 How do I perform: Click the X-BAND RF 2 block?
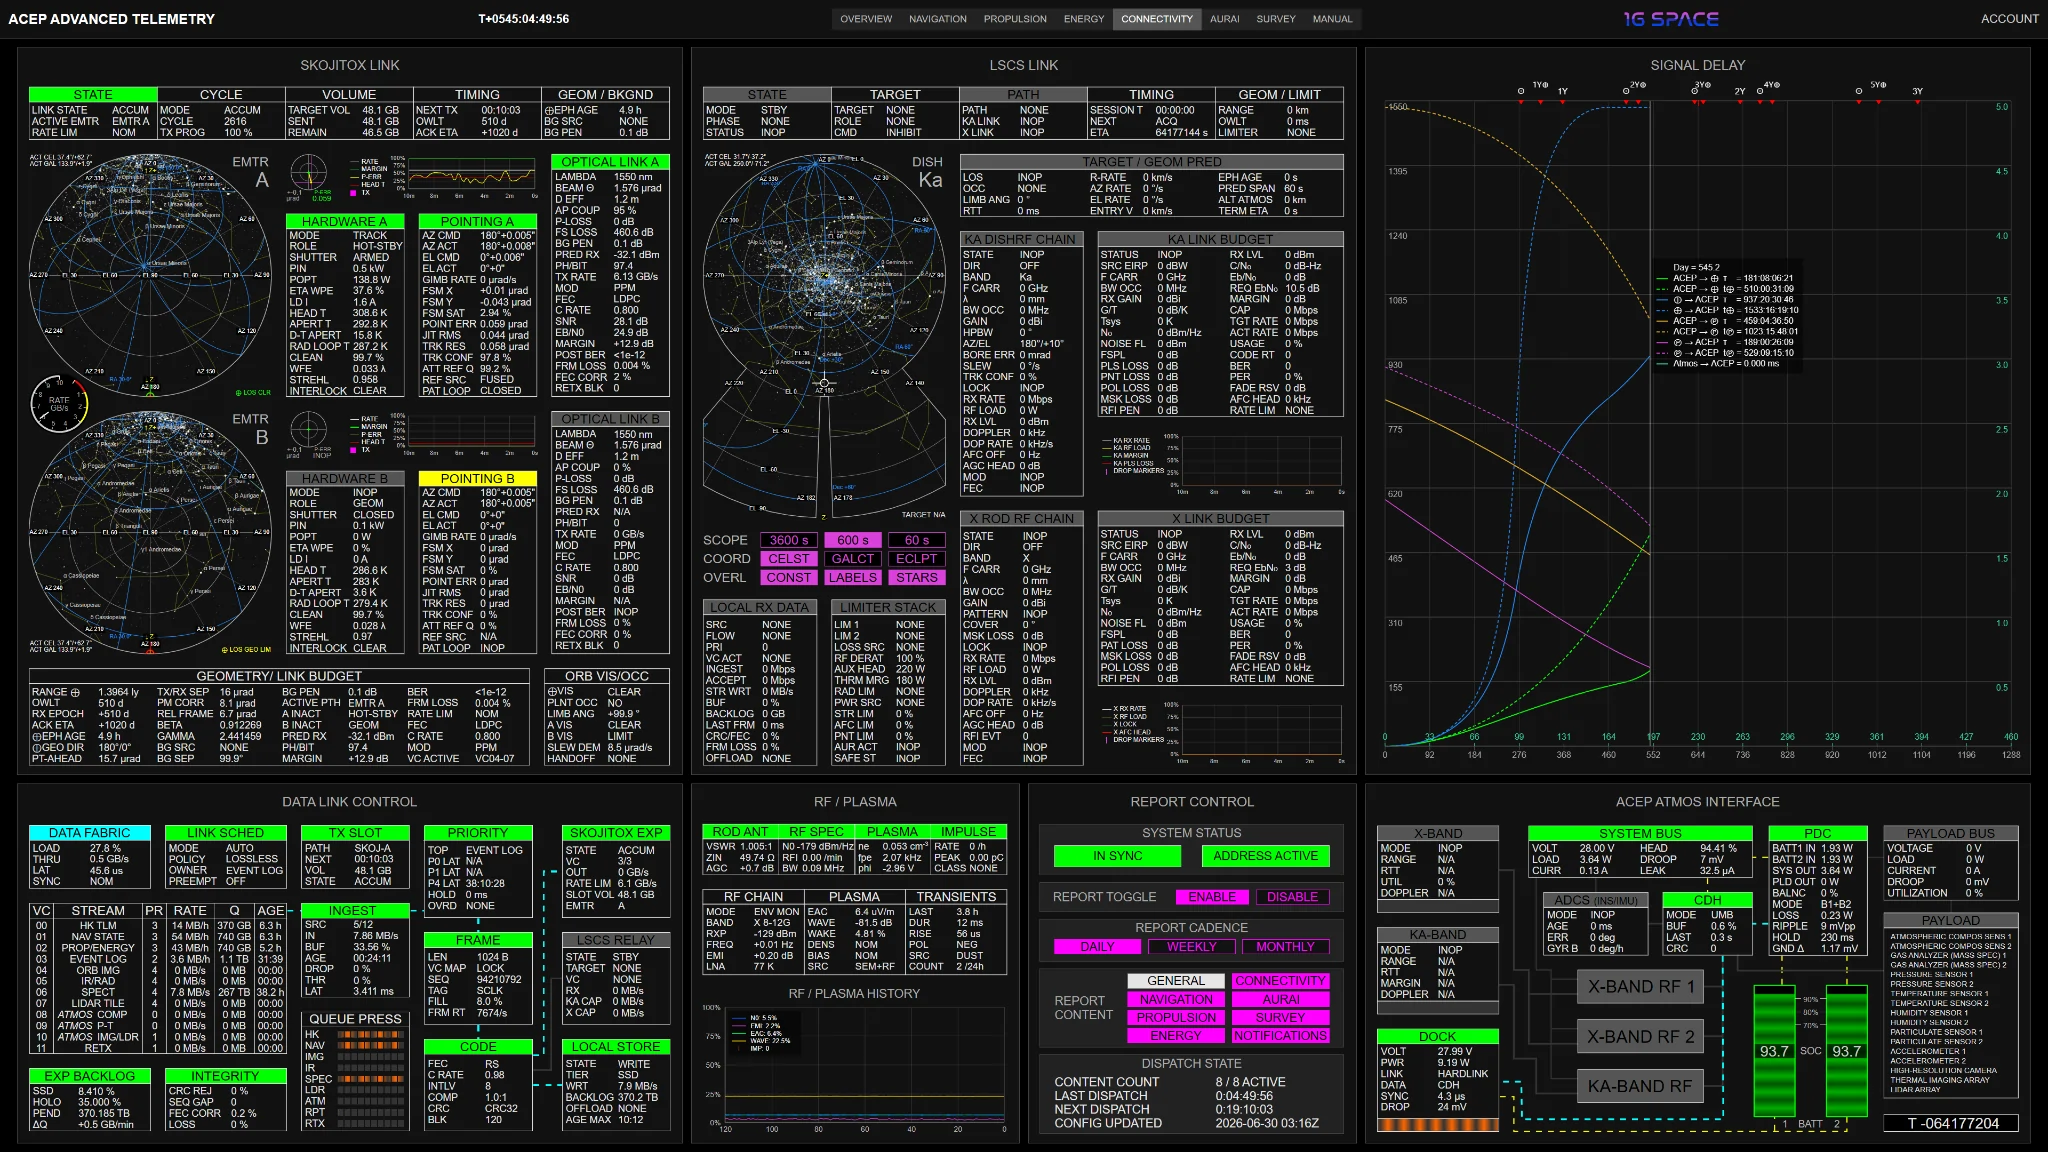click(x=1641, y=1037)
